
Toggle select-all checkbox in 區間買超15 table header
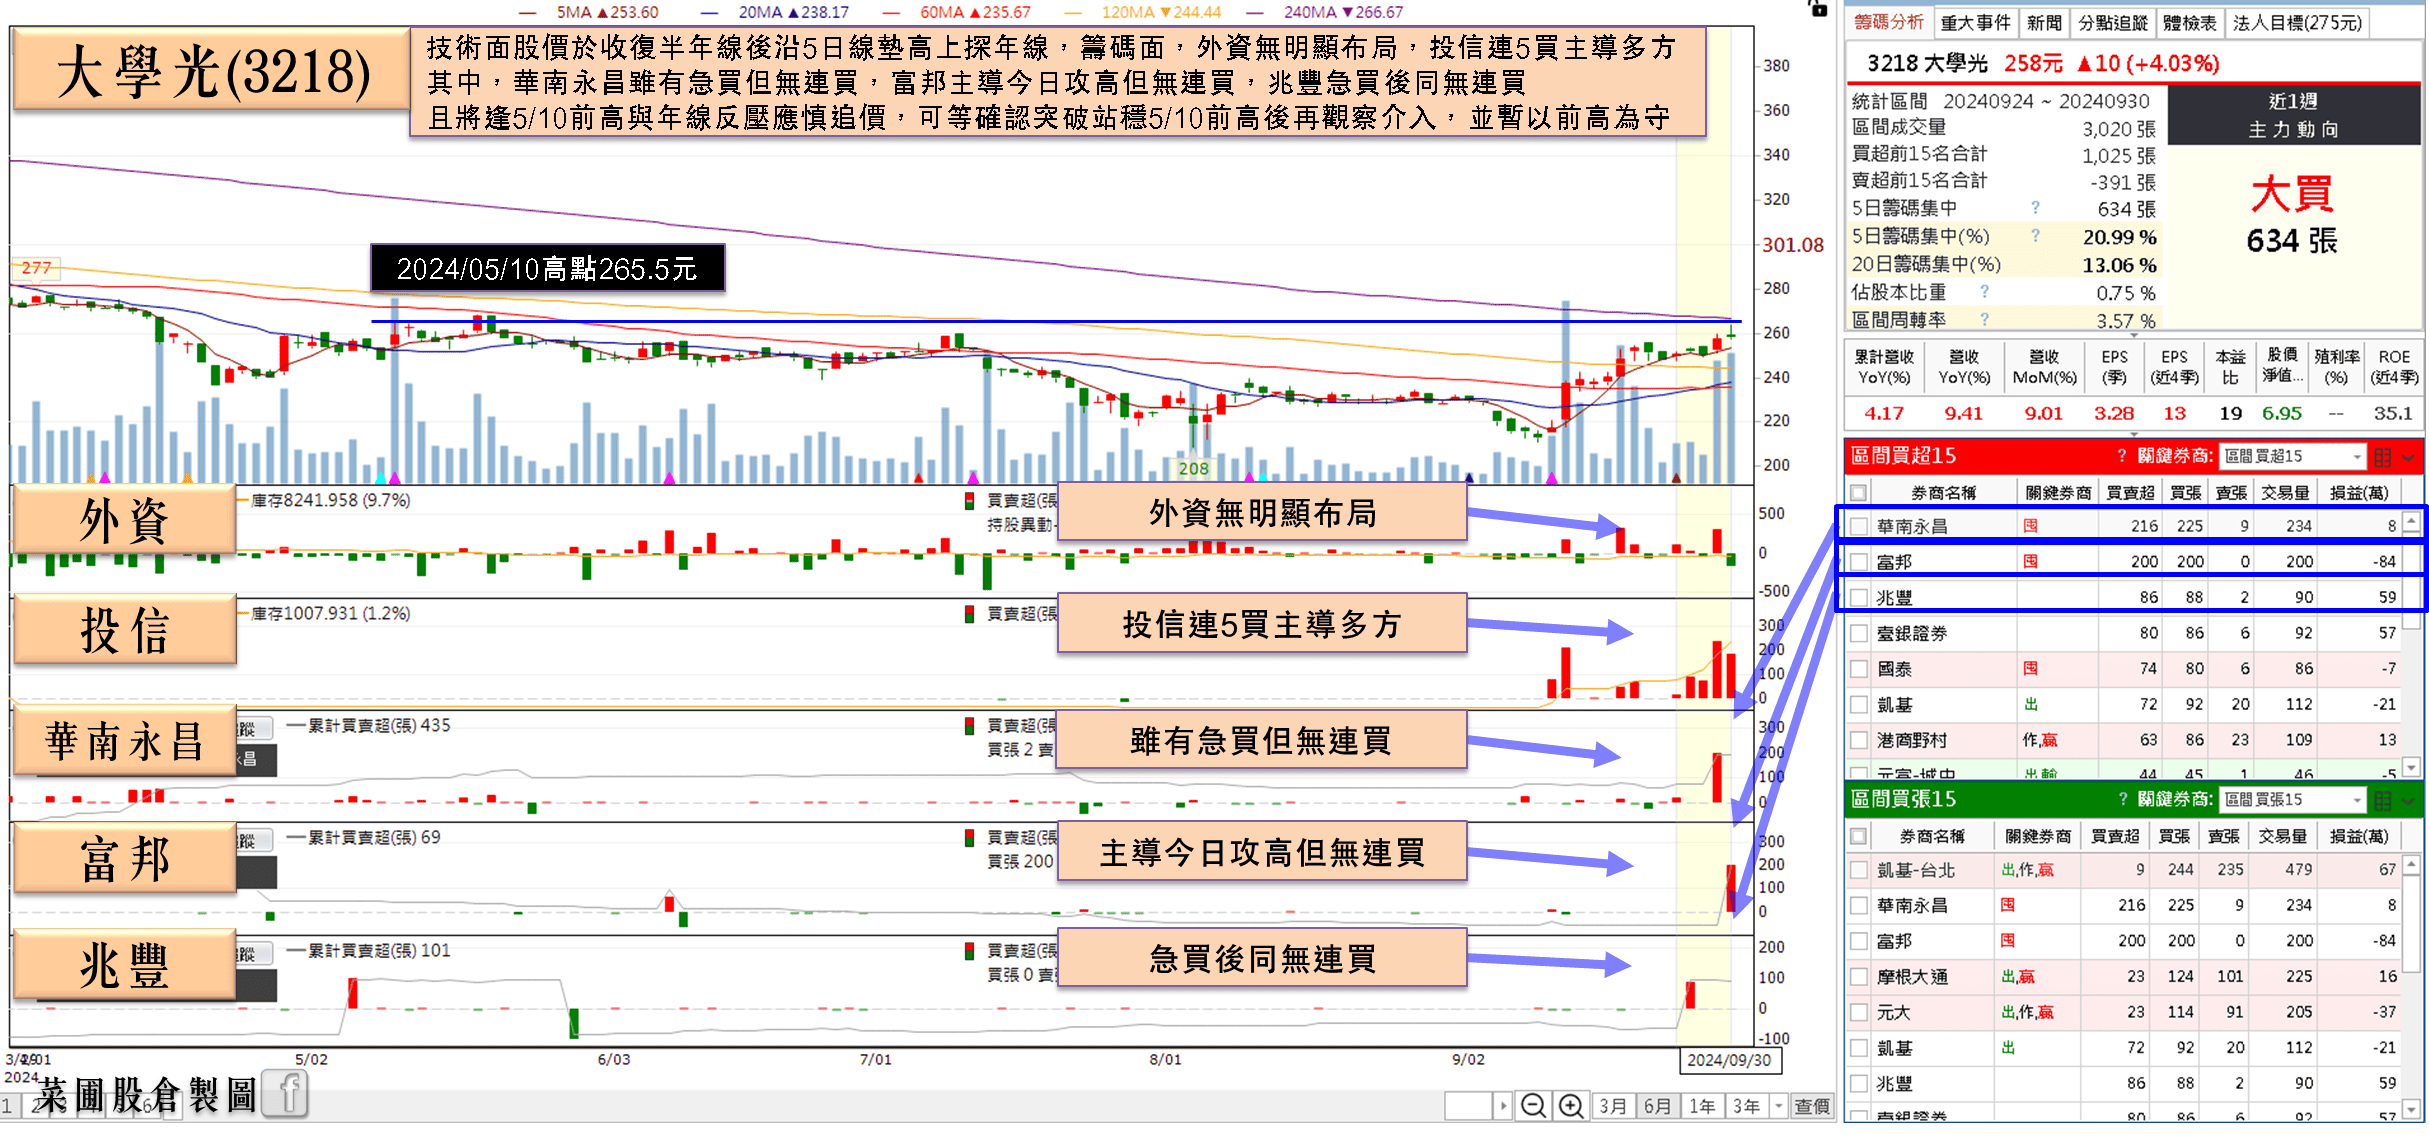click(x=1858, y=493)
